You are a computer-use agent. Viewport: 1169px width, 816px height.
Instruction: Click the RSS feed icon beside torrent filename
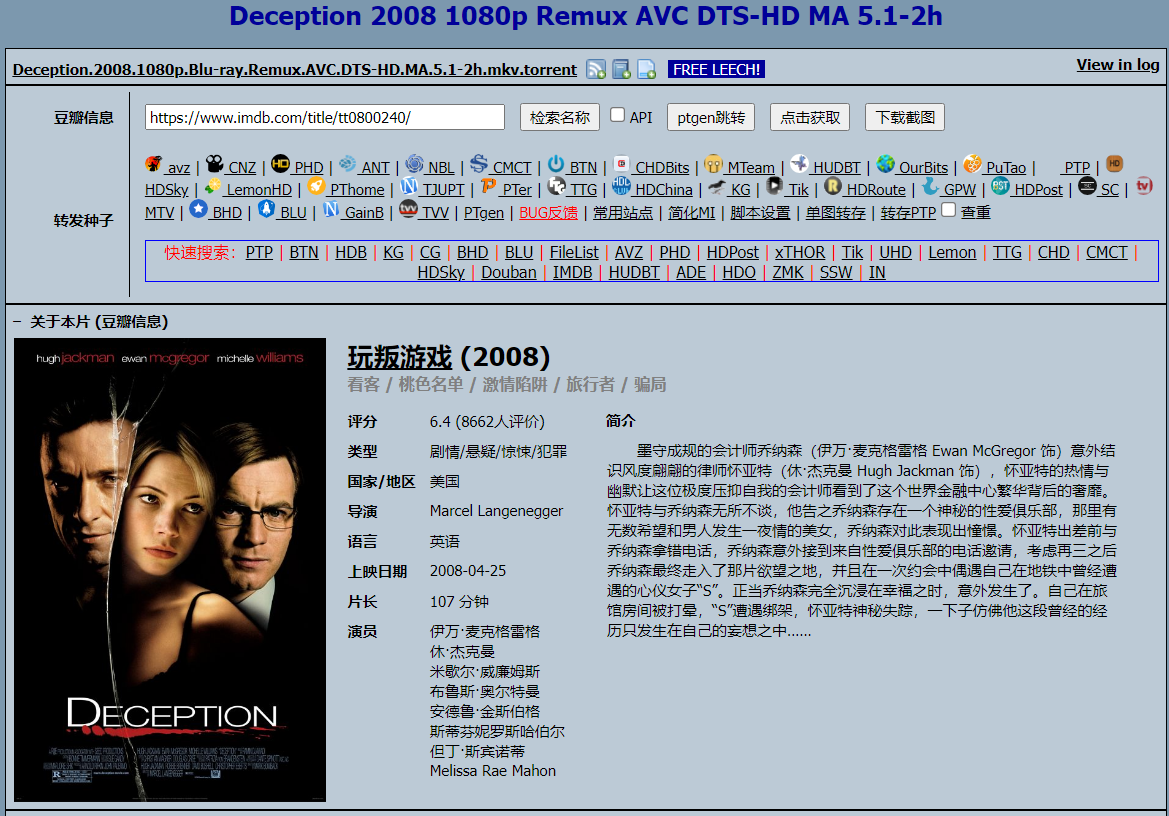pyautogui.click(x=596, y=69)
